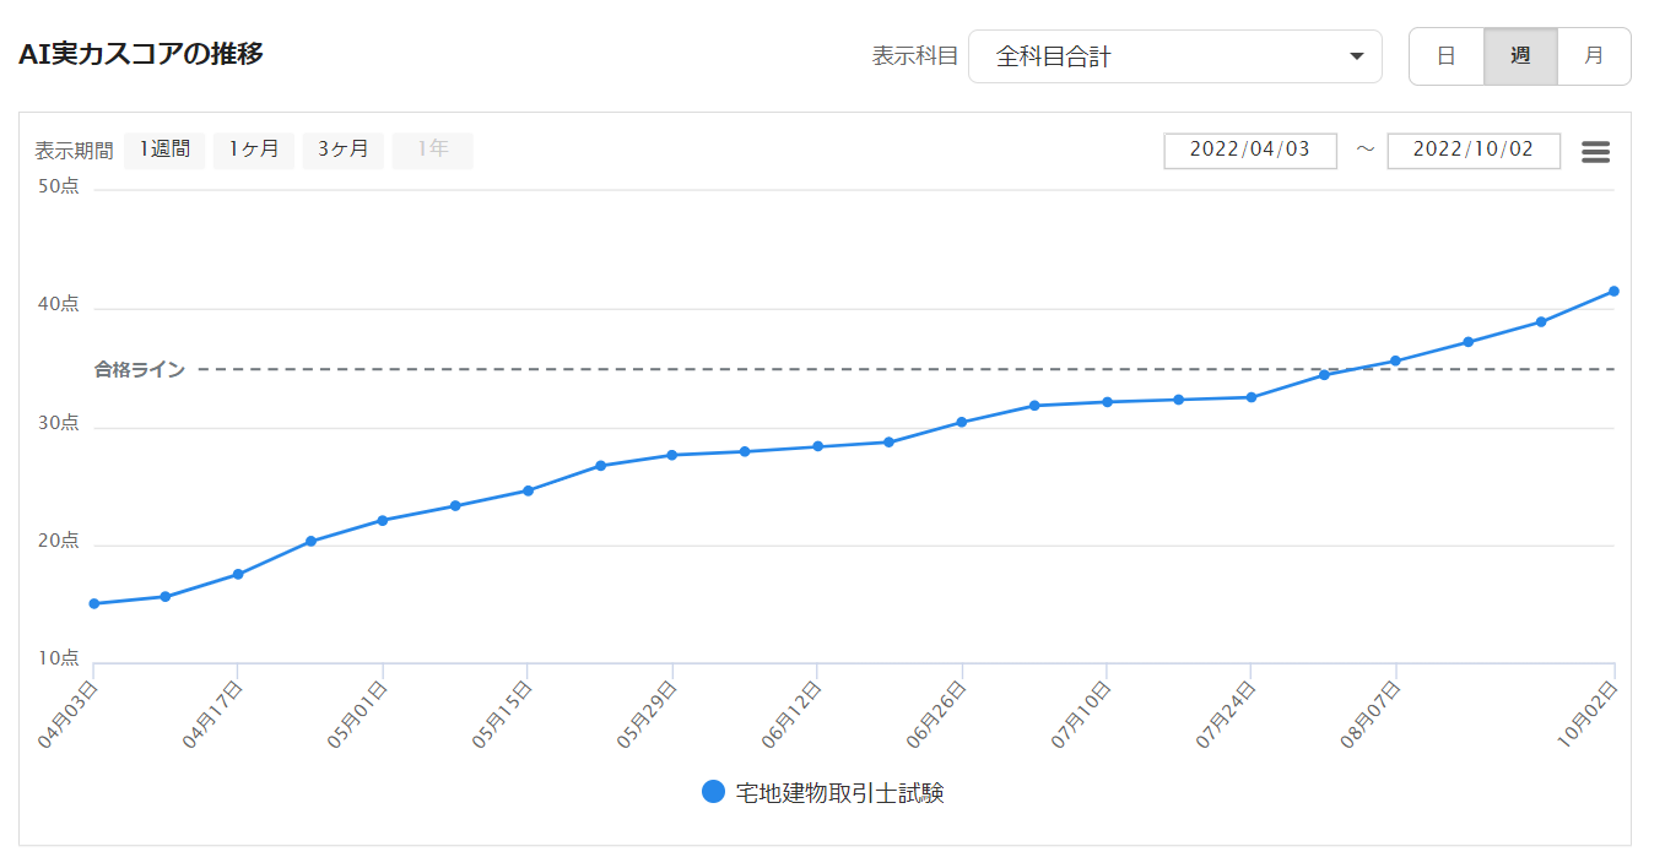Click the first data point on 04月03日

click(94, 604)
